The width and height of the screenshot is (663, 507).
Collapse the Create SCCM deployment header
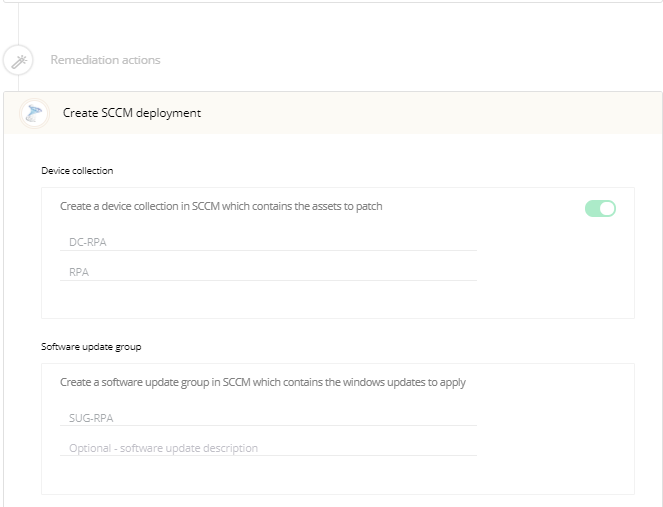132,113
